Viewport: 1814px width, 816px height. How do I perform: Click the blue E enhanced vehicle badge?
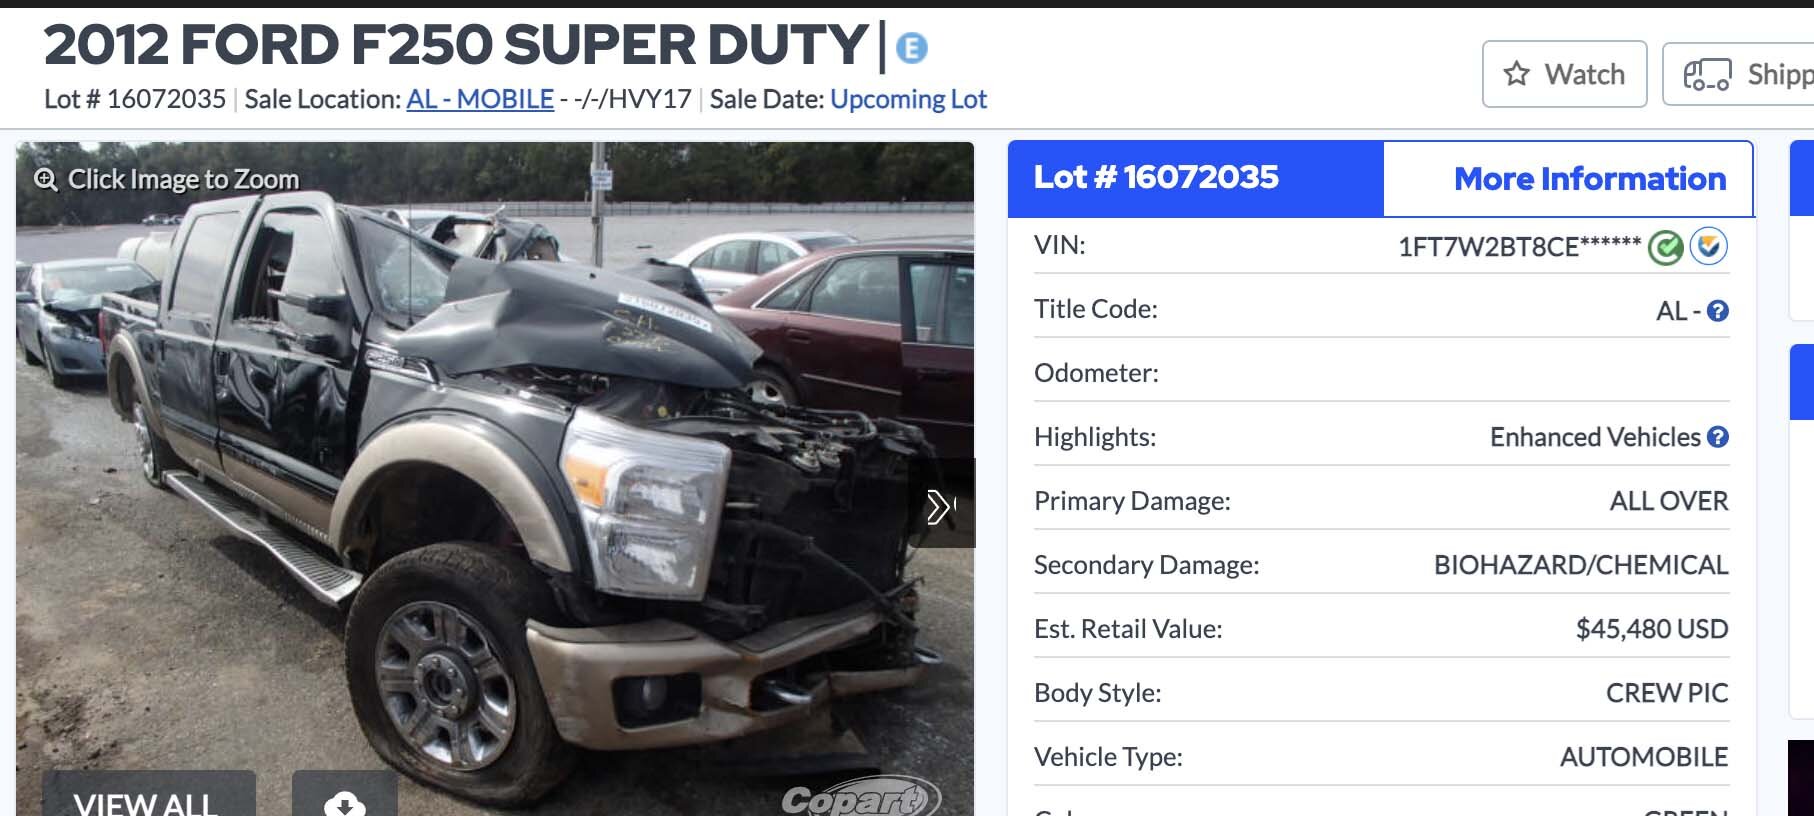pyautogui.click(x=911, y=48)
